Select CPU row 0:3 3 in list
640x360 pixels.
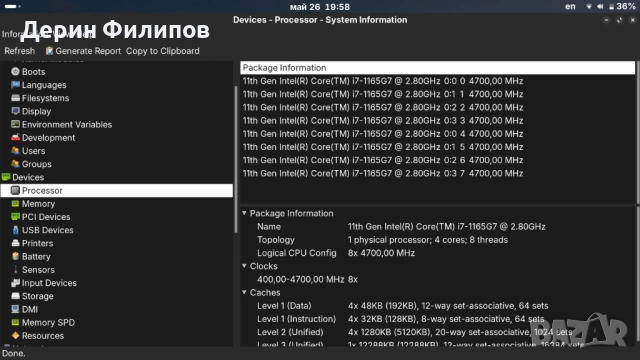438,120
